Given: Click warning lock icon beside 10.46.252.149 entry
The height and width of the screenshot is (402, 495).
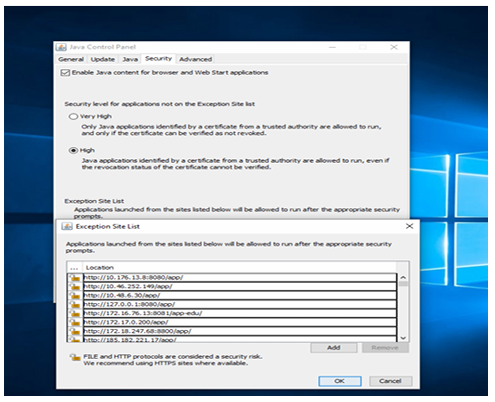Looking at the screenshot, I should (75, 286).
